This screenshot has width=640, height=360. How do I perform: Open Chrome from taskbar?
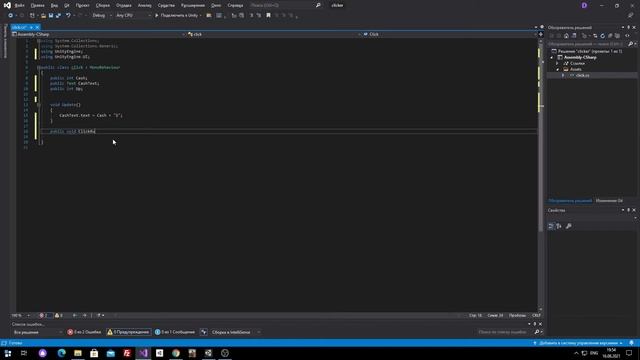(176, 353)
